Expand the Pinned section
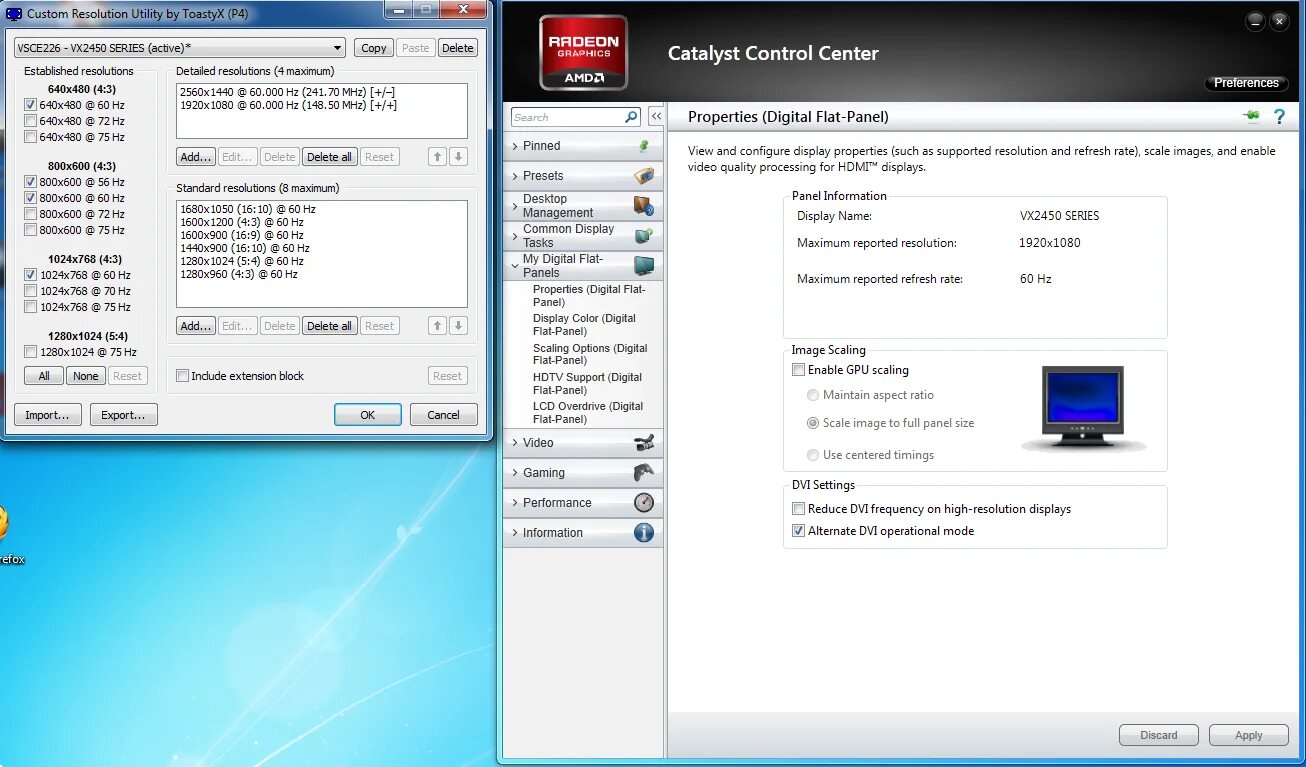The image size is (1306, 767). click(x=582, y=146)
